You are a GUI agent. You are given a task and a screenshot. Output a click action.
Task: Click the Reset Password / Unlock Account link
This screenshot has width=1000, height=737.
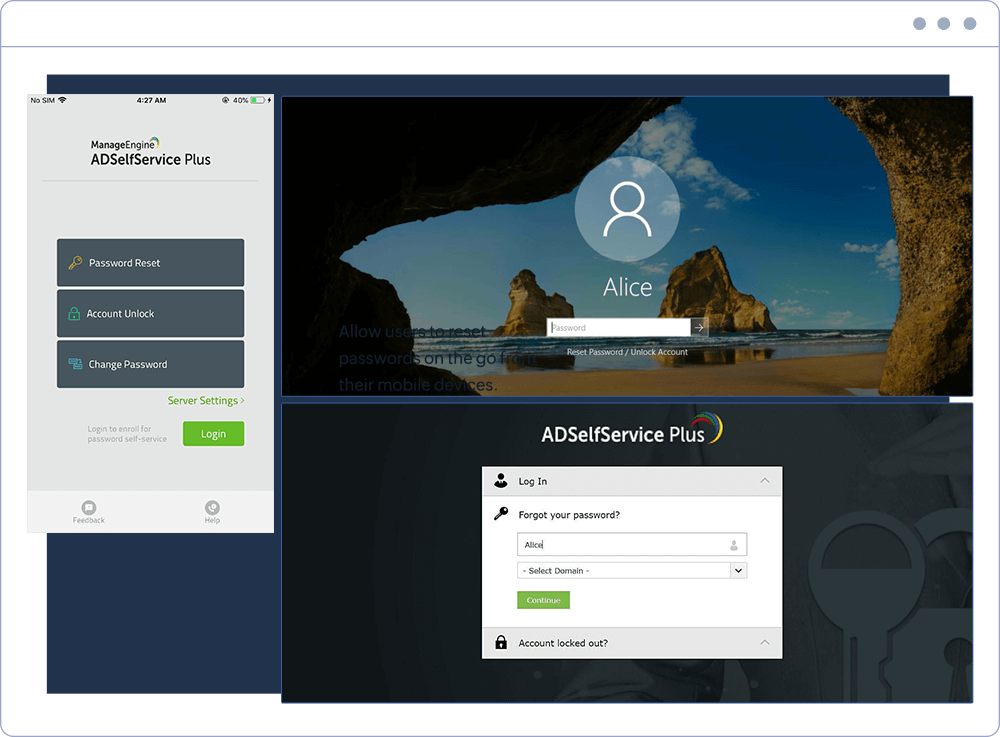point(627,352)
